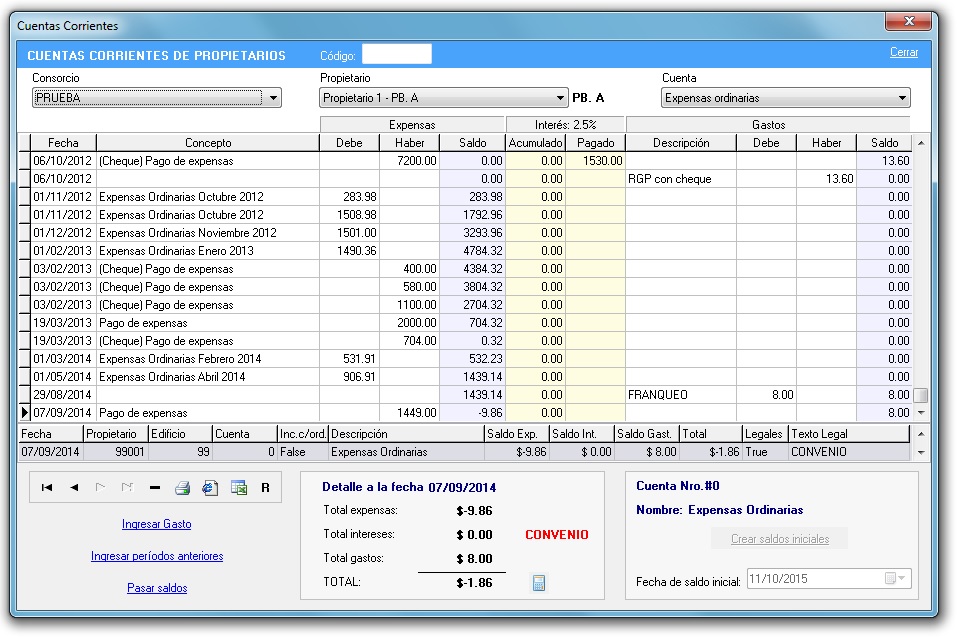Viewport: 957px width, 637px height.
Task: Expand the Consorcio dropdown
Action: pos(273,98)
